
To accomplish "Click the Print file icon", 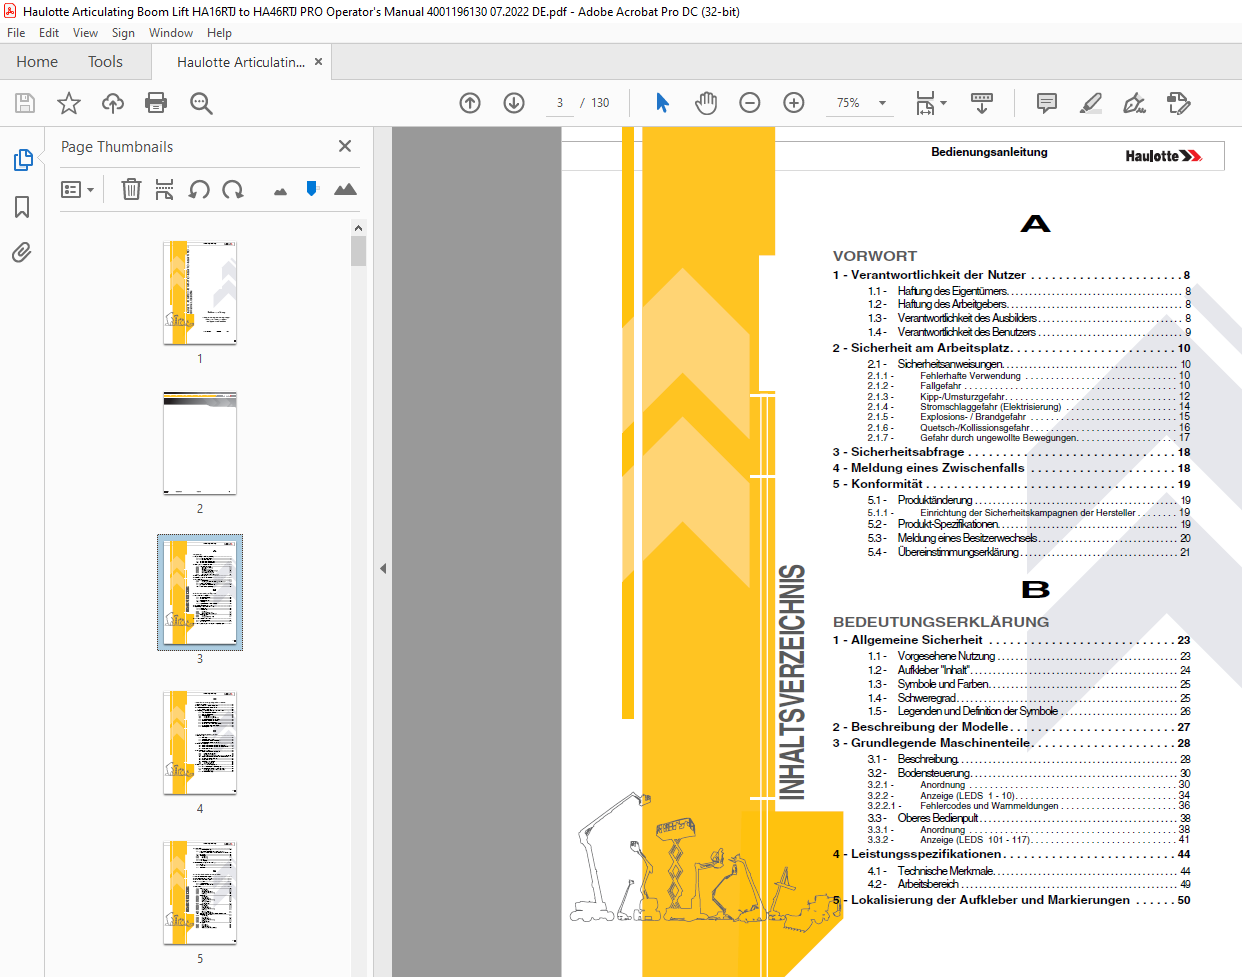I will tap(156, 103).
